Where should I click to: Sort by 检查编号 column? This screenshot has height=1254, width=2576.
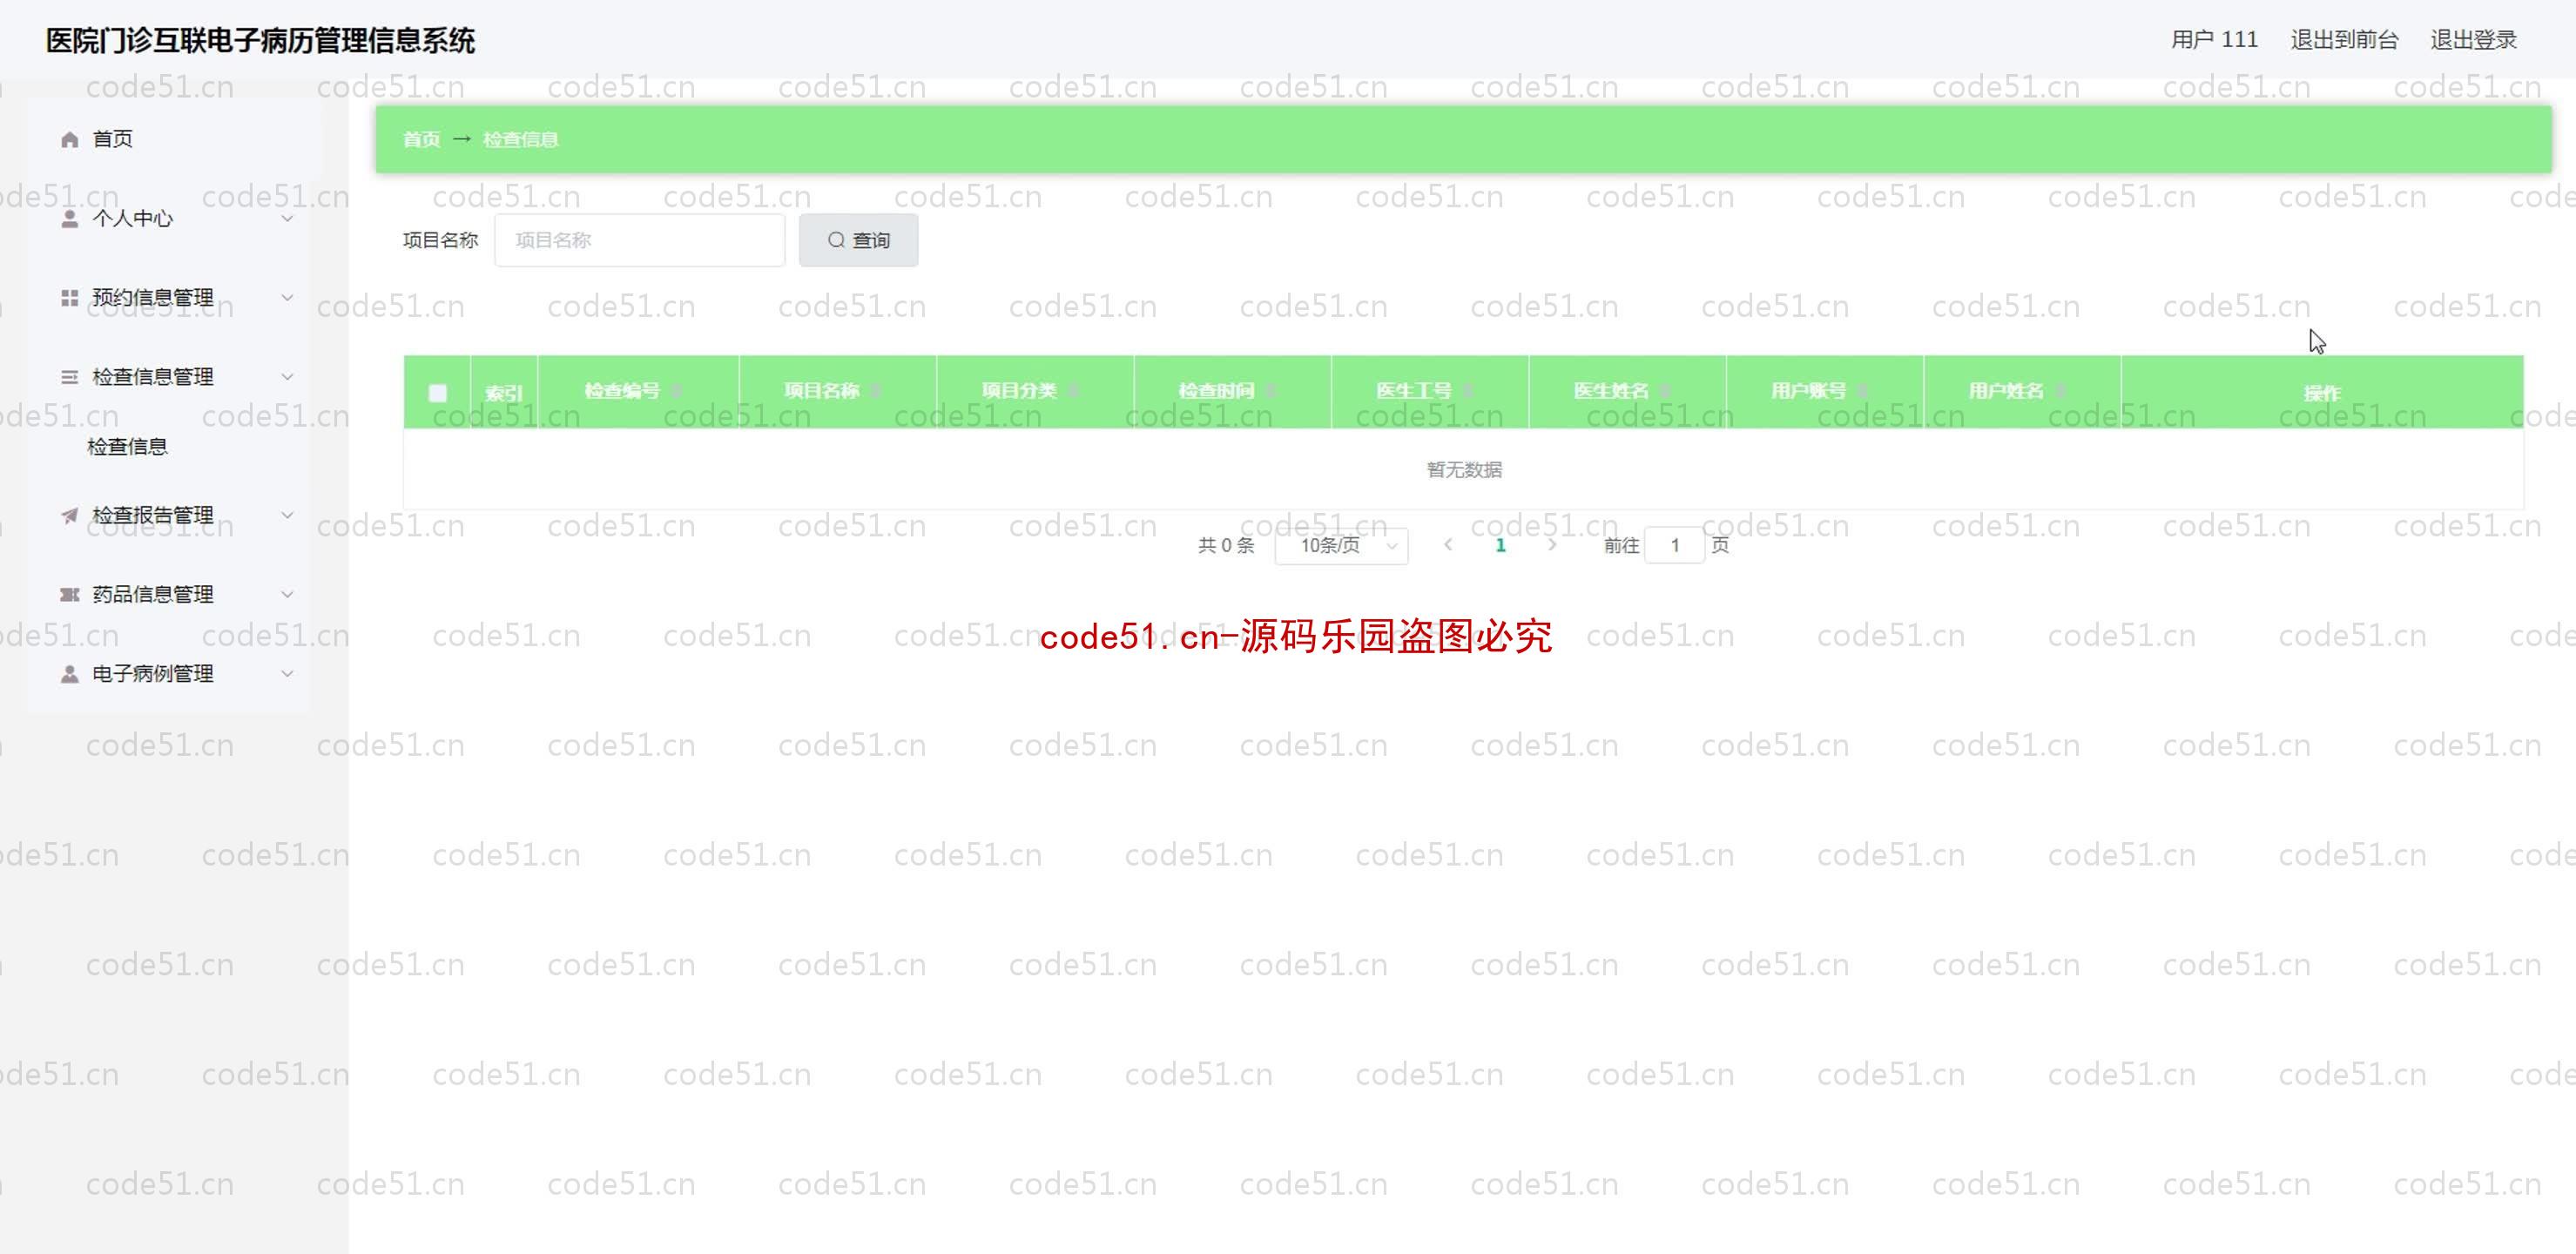[x=677, y=391]
